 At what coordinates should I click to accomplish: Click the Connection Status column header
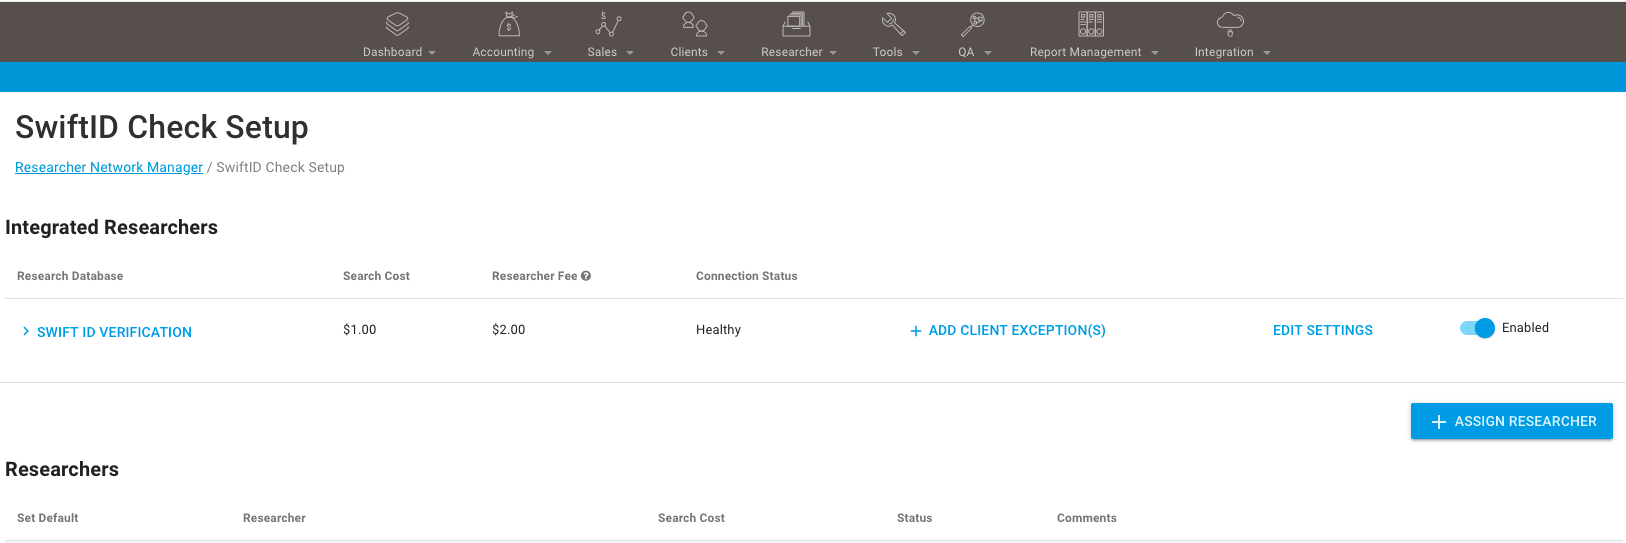pos(747,276)
